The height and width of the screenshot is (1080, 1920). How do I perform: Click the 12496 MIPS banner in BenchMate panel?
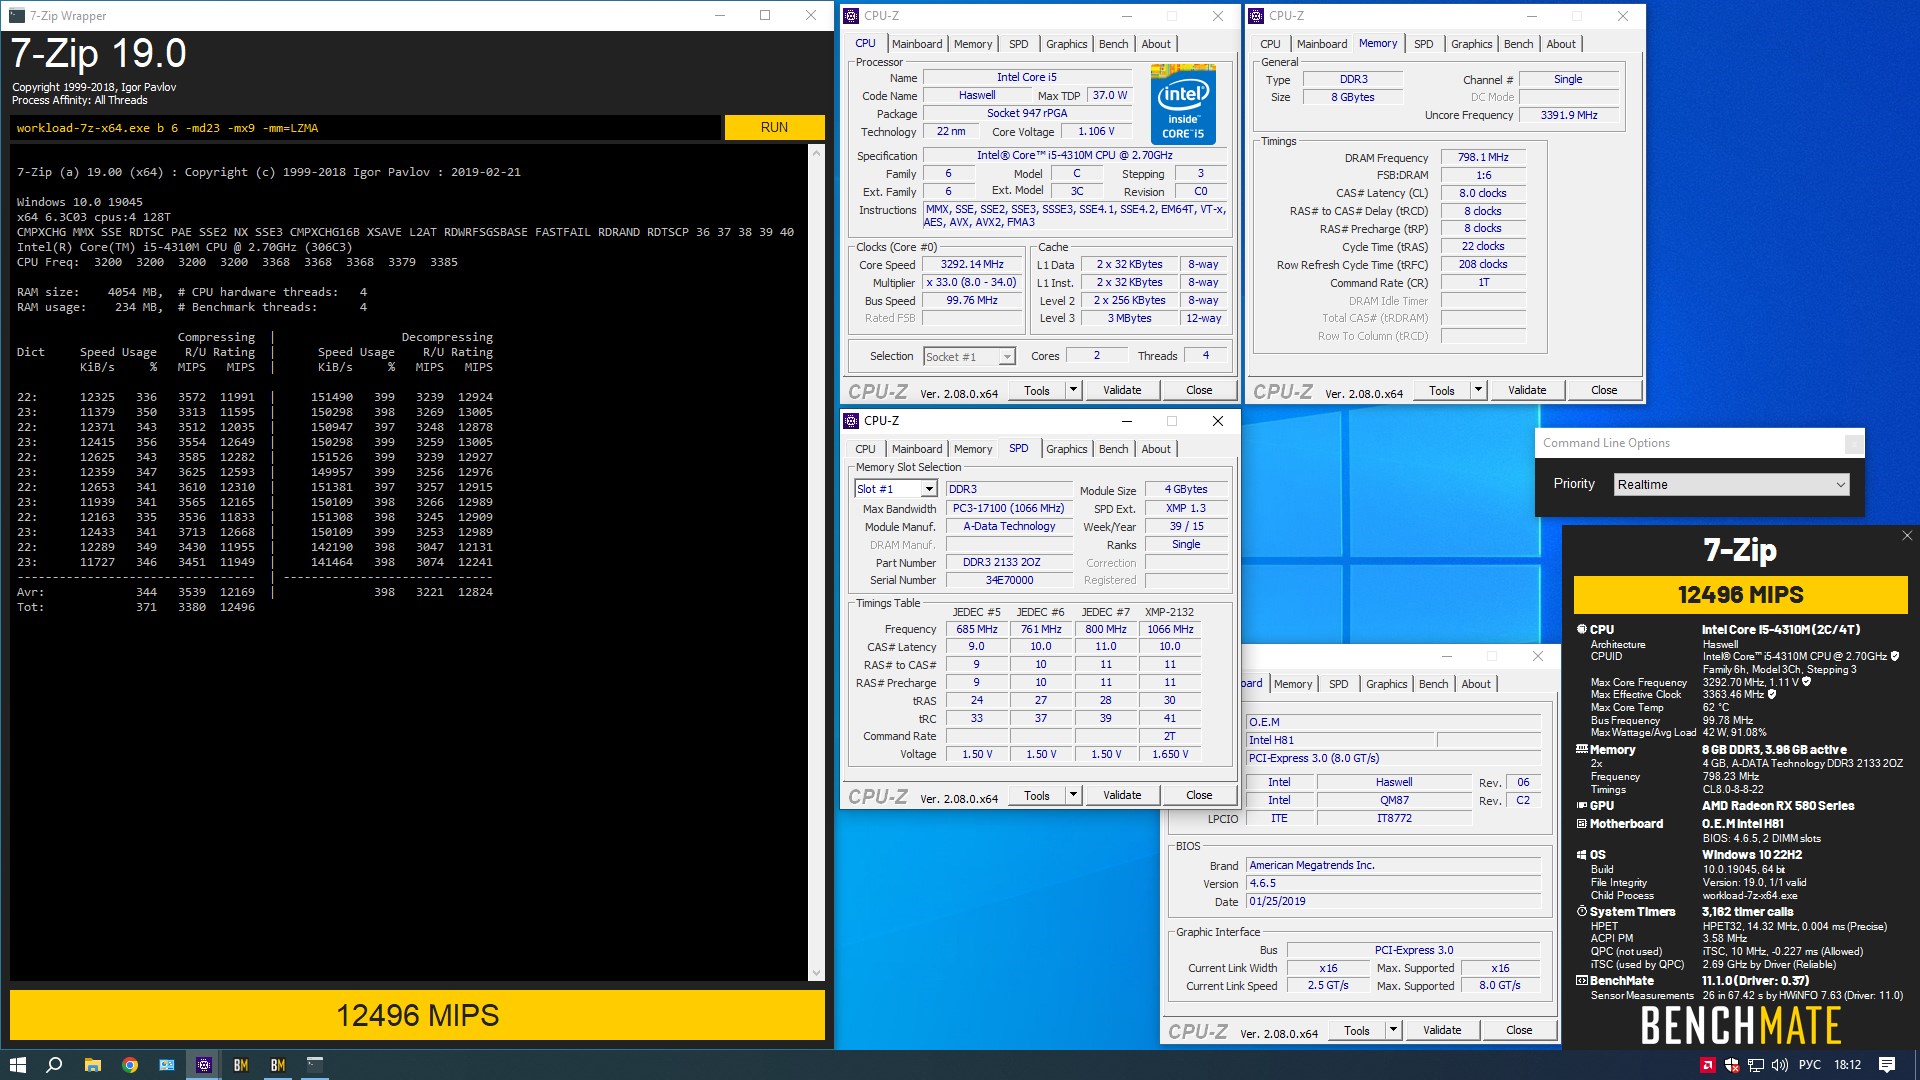point(1740,595)
